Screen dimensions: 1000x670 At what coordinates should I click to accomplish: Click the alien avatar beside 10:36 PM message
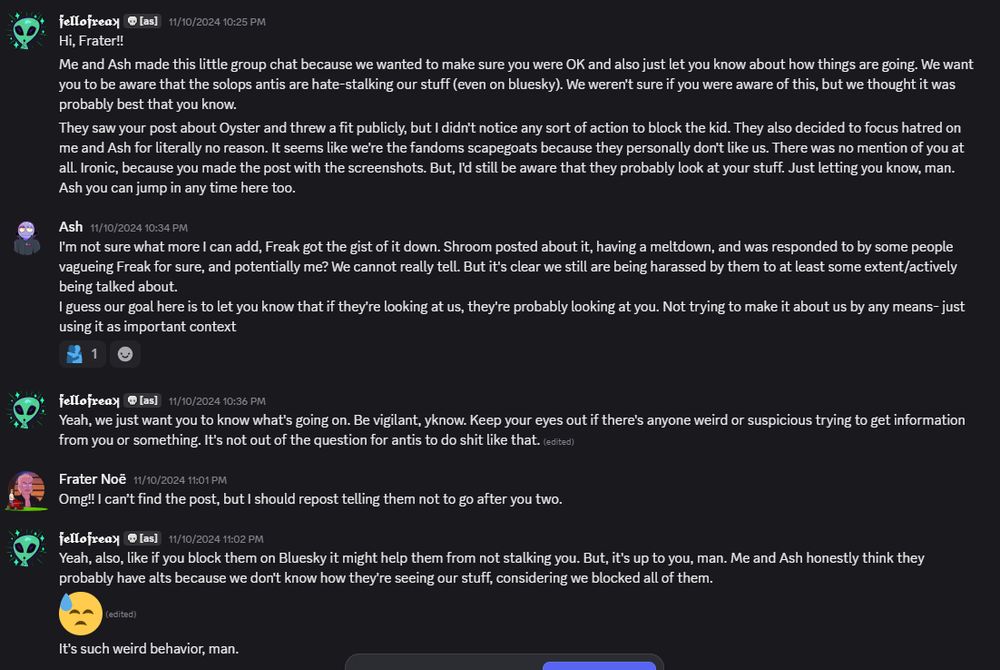click(x=26, y=410)
